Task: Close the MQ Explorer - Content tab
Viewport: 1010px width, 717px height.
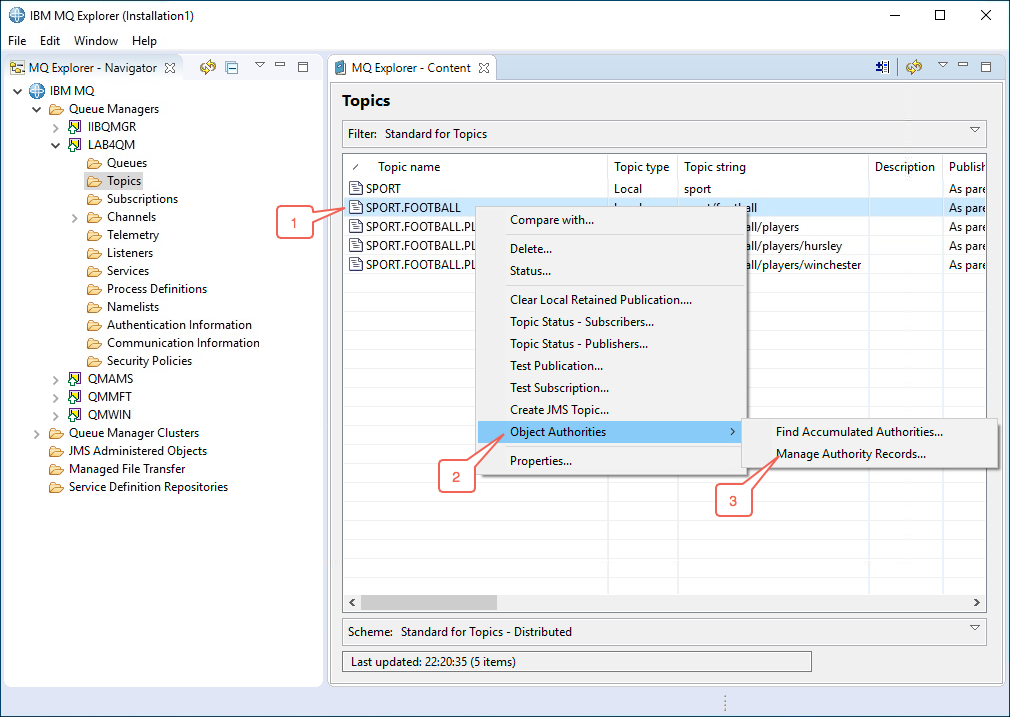Action: [484, 68]
